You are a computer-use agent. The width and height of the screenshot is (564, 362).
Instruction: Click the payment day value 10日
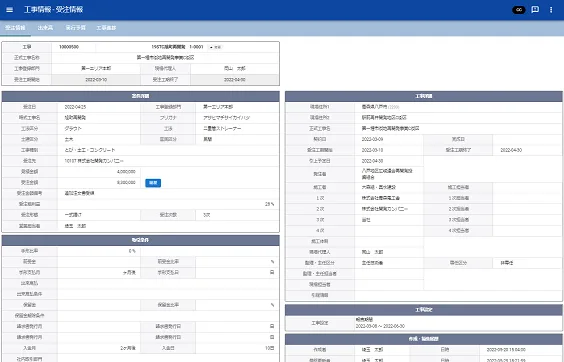[269, 348]
